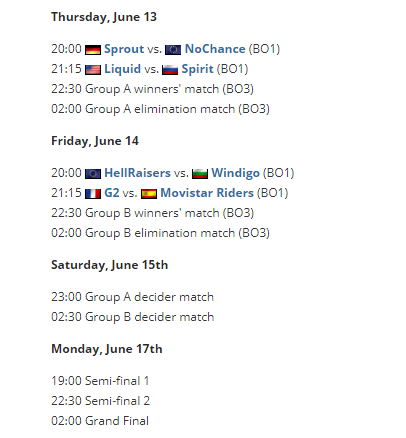The image size is (406, 438).
Task: Open the G2 team link
Action: click(112, 193)
